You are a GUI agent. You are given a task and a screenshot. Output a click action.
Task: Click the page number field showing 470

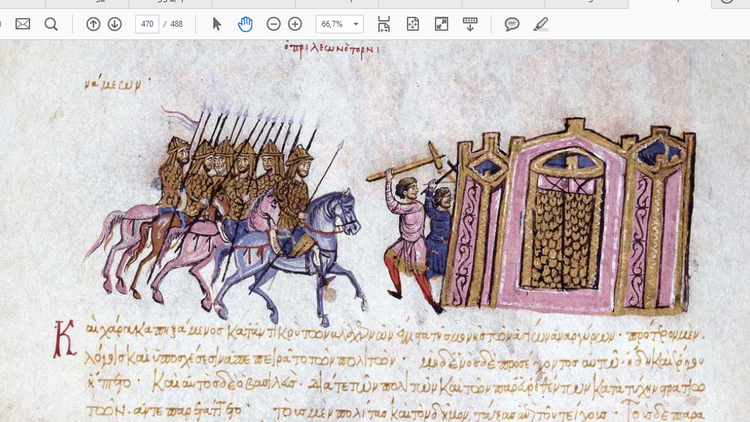coord(147,24)
